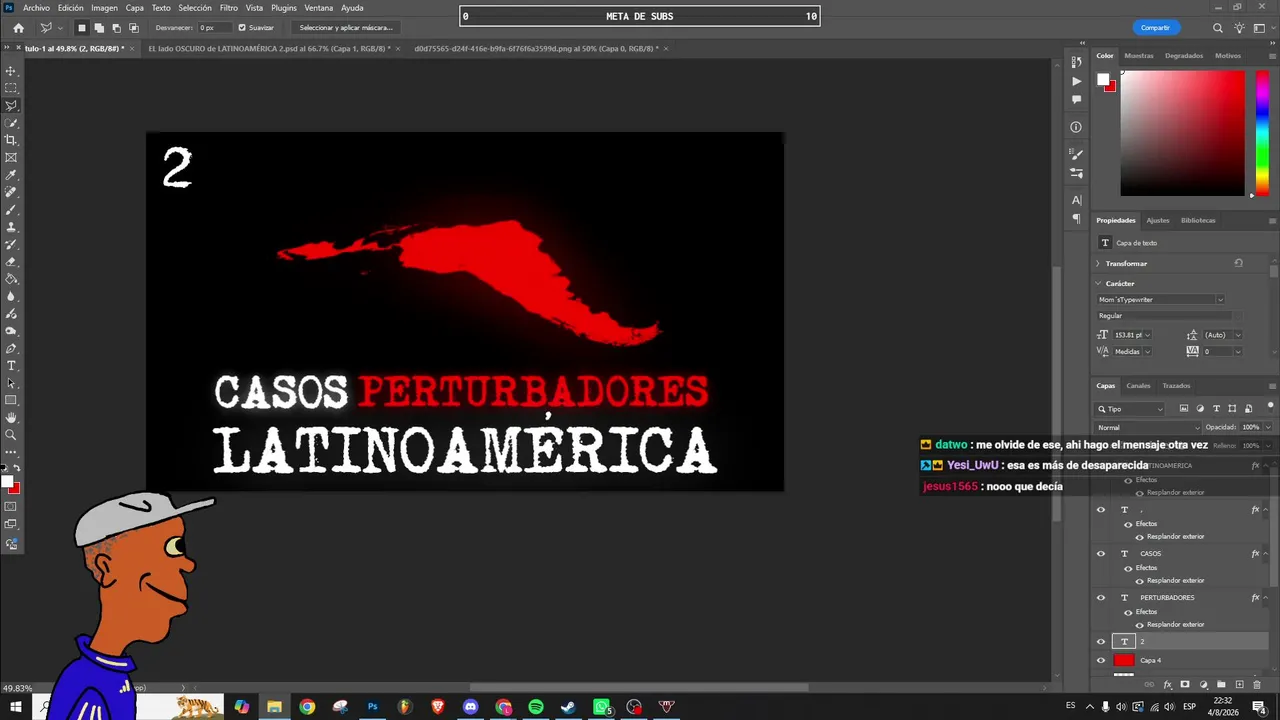This screenshot has width=1280, height=720.
Task: Select the Horizontal Type tool
Action: point(11,366)
